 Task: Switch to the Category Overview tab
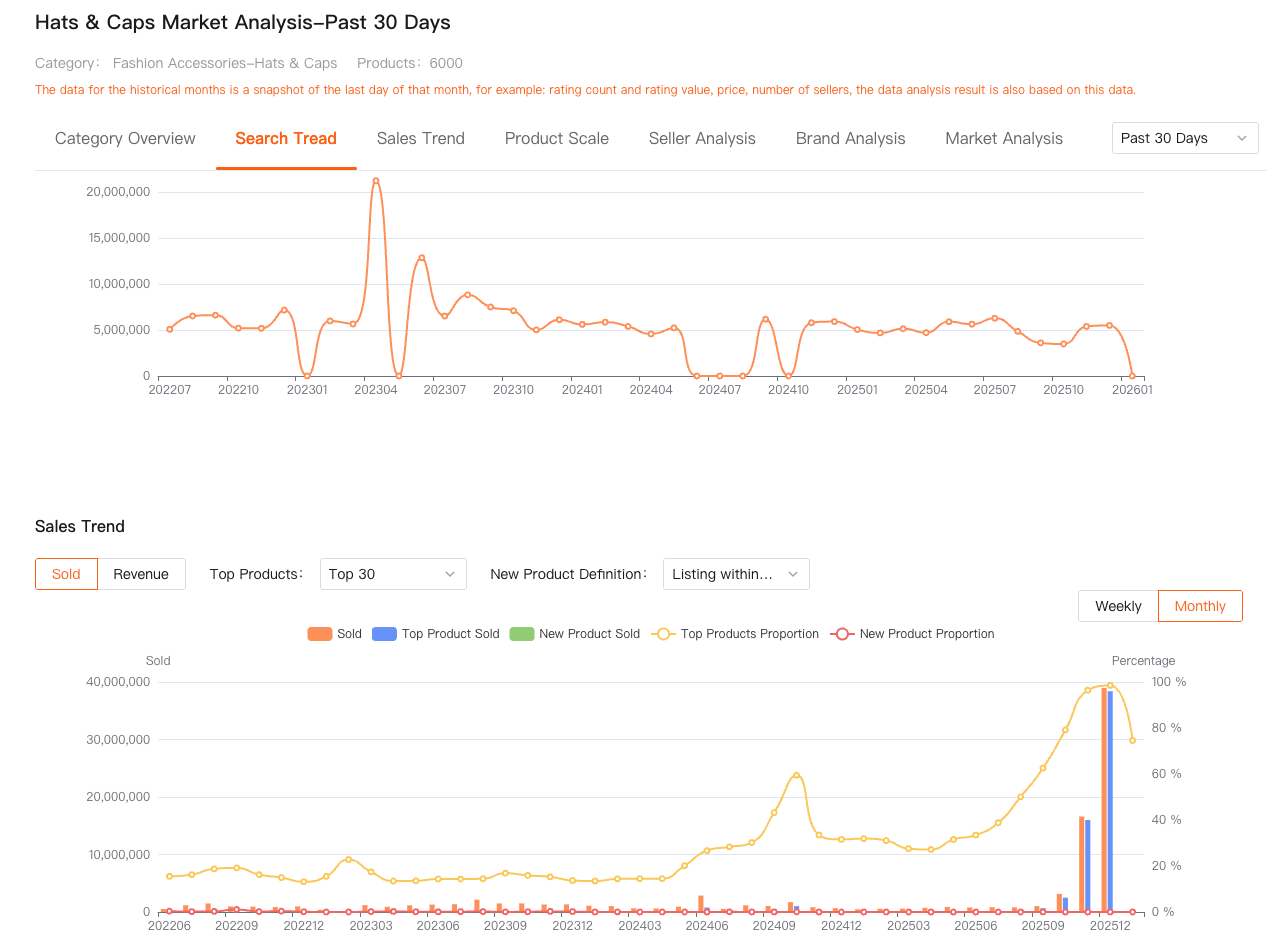tap(125, 139)
